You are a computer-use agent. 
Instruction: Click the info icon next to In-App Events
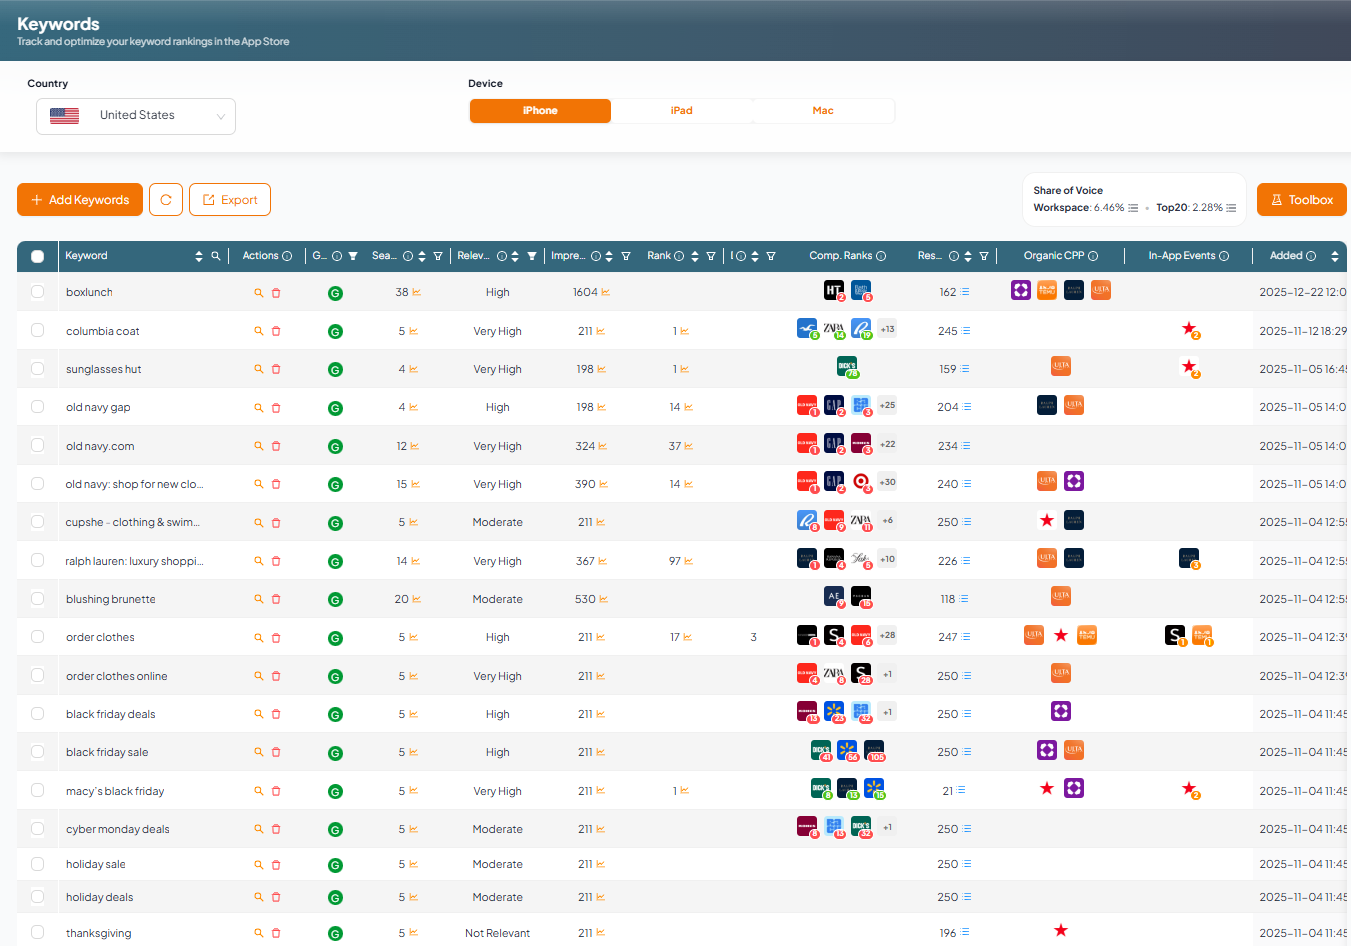1224,256
